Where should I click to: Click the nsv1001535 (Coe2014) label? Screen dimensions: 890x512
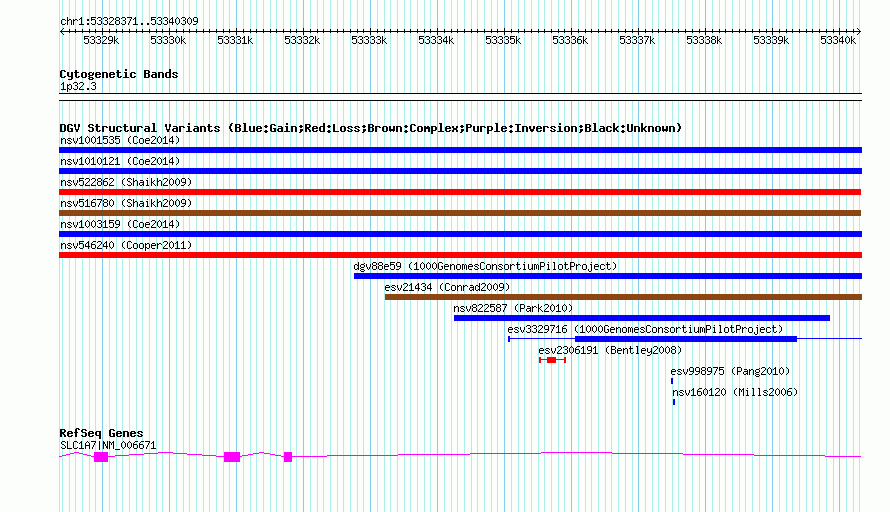tap(120, 140)
